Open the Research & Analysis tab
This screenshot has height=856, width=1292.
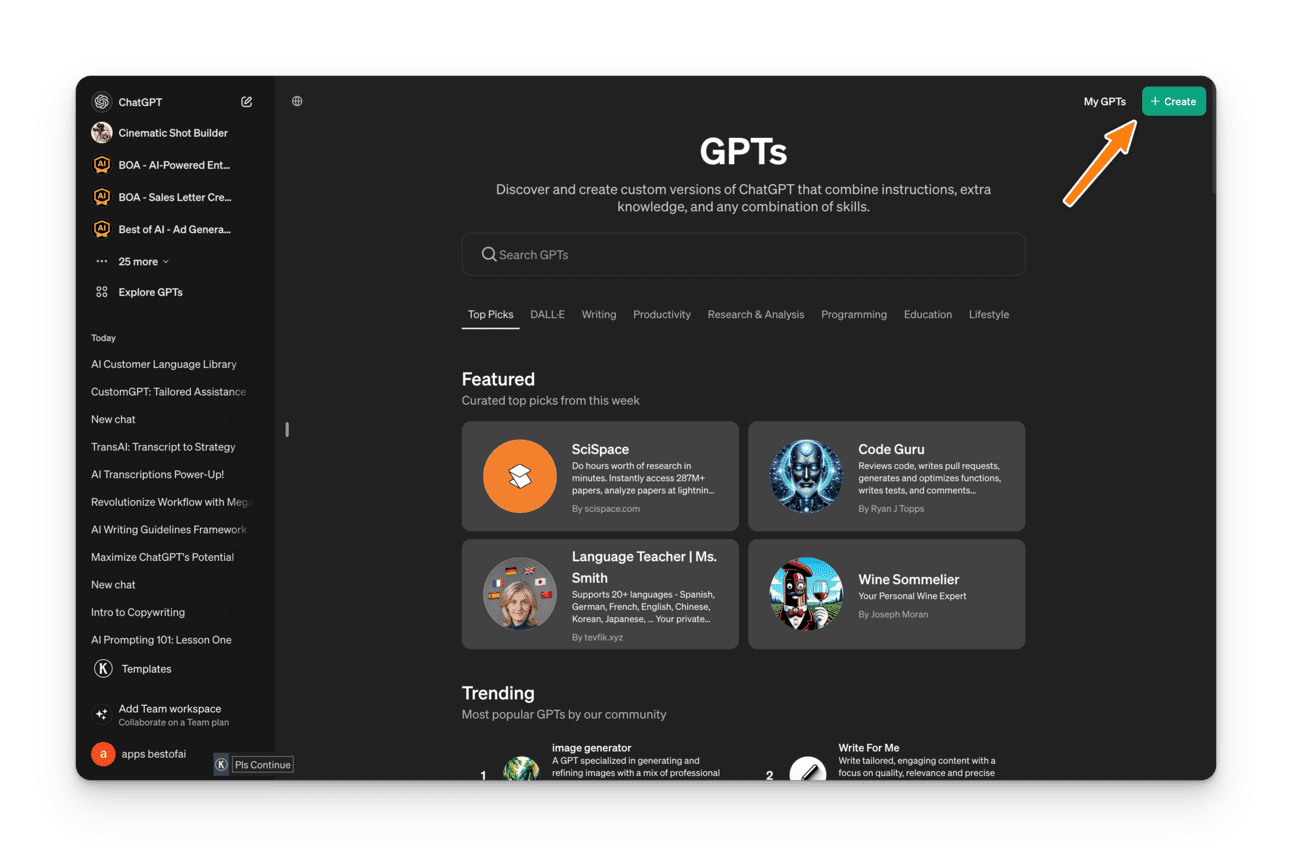pos(756,315)
